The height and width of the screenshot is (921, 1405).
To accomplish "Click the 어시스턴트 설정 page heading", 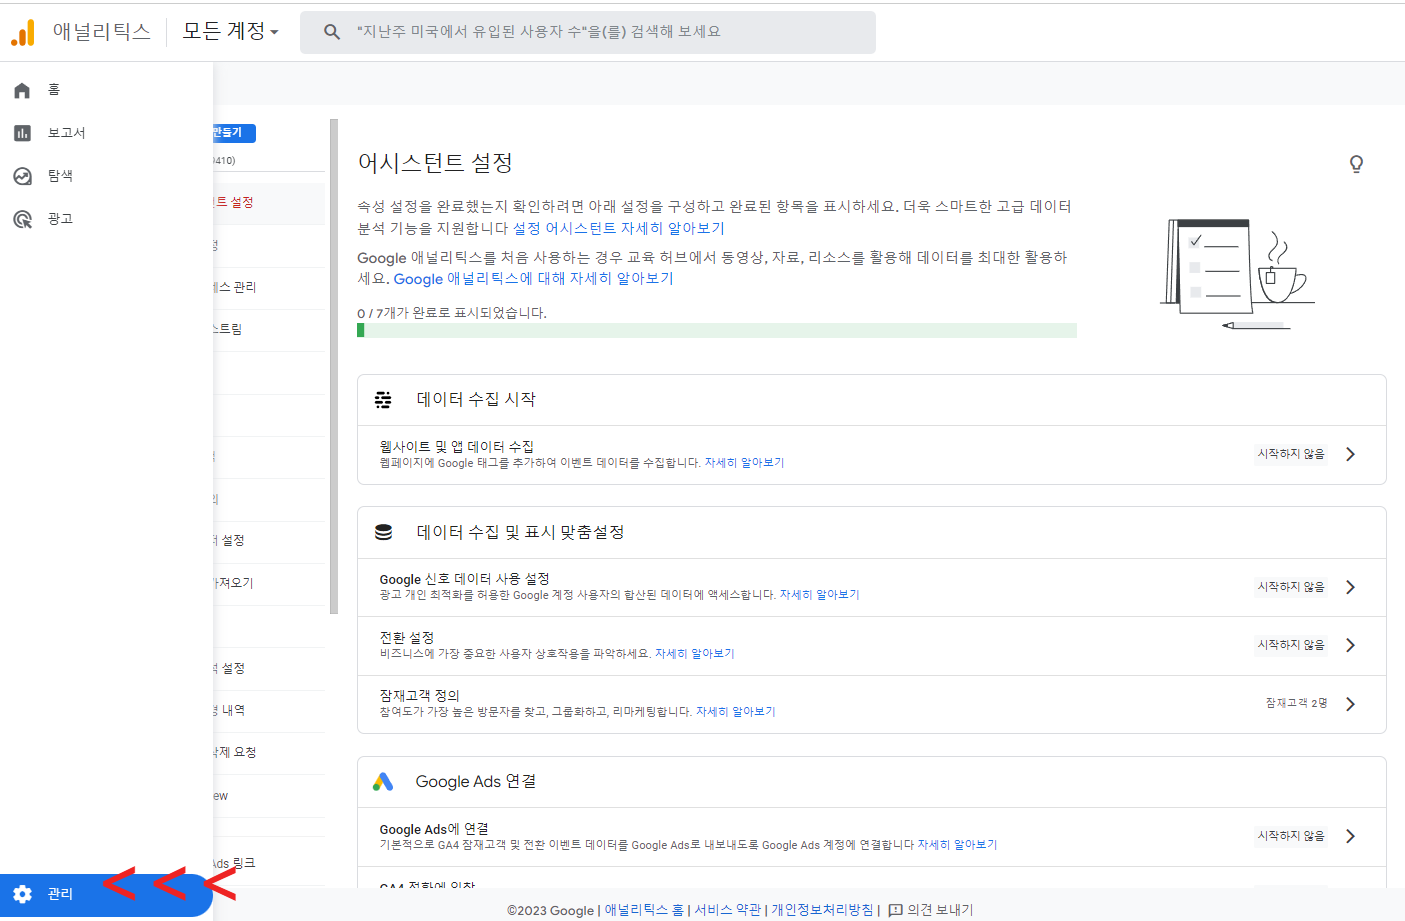I will [x=435, y=163].
